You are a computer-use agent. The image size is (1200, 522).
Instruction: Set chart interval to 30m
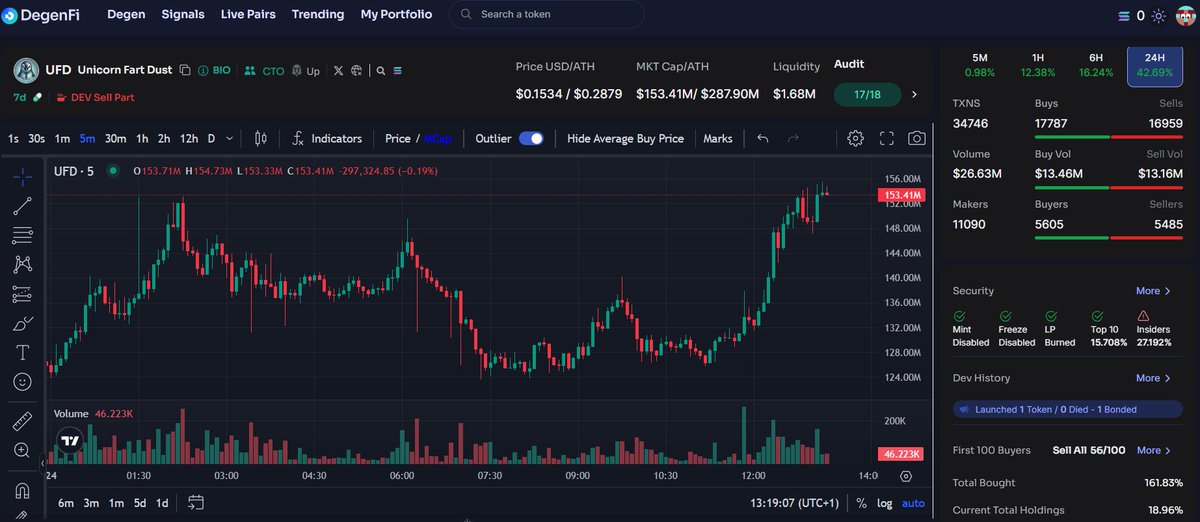(x=116, y=138)
